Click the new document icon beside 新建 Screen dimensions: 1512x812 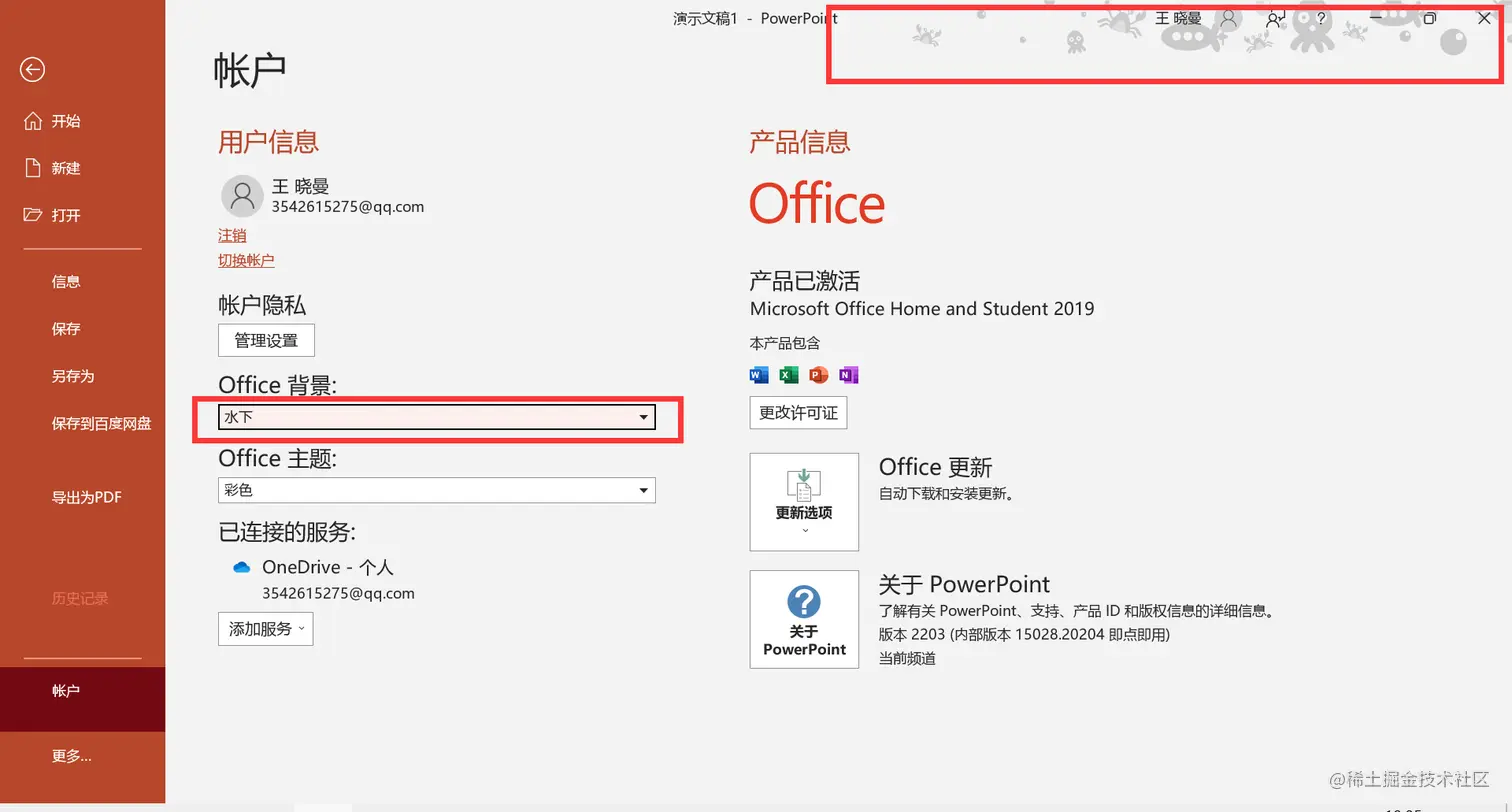point(33,168)
